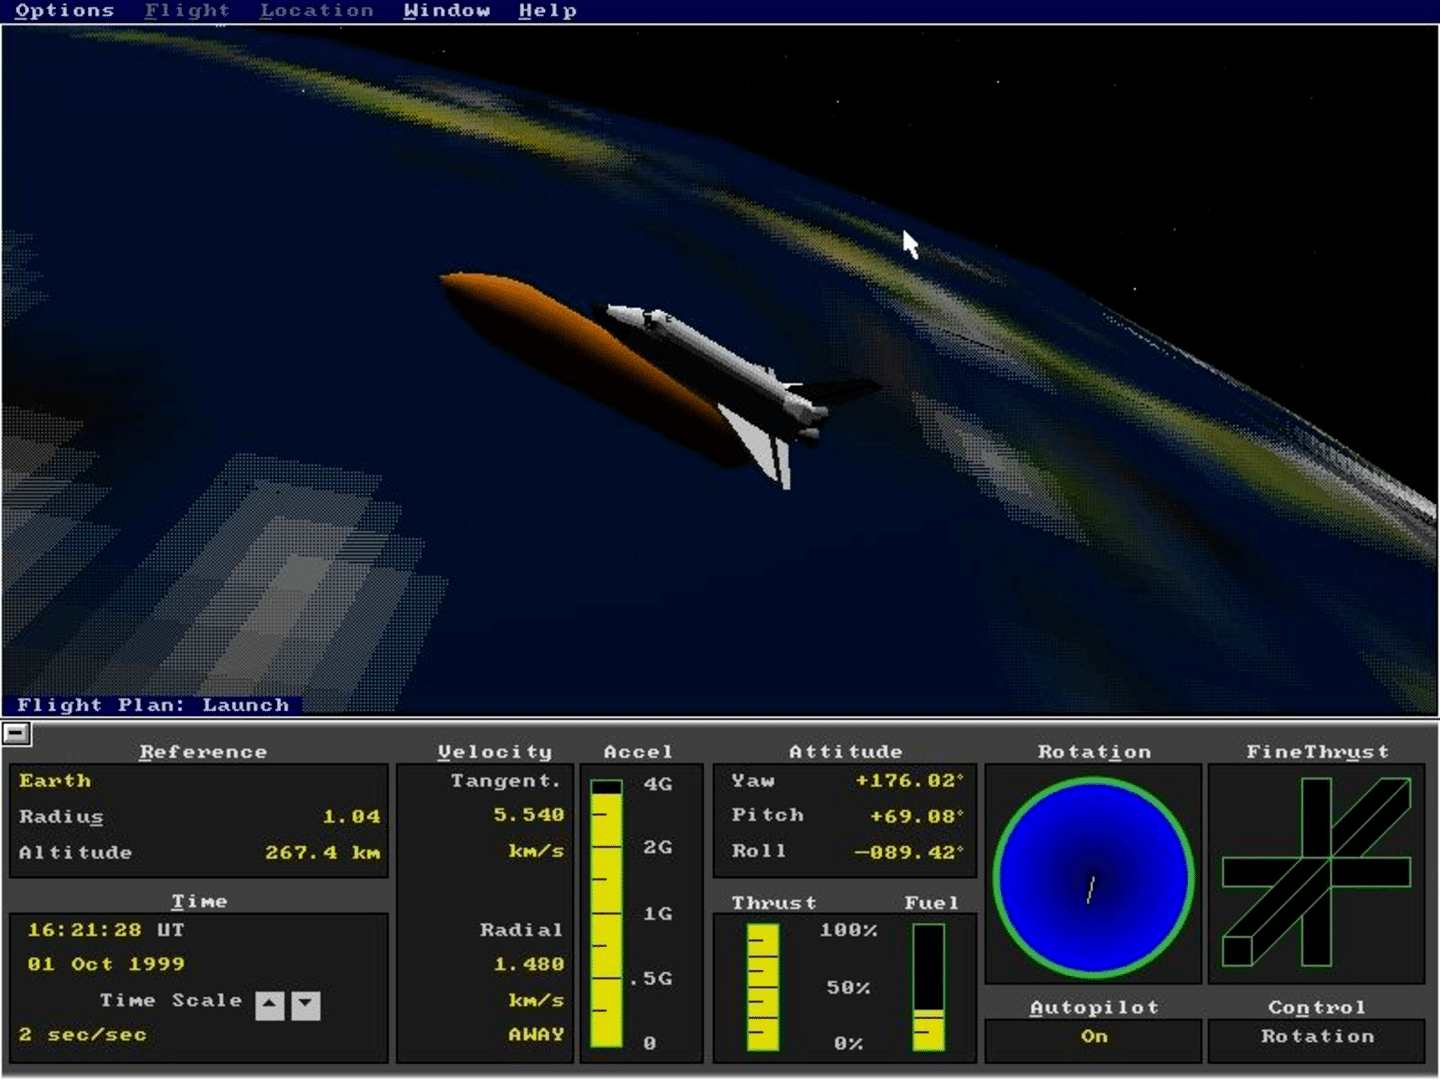Toggle the Autopilot On button
This screenshot has height=1080, width=1440.
tap(1093, 1038)
